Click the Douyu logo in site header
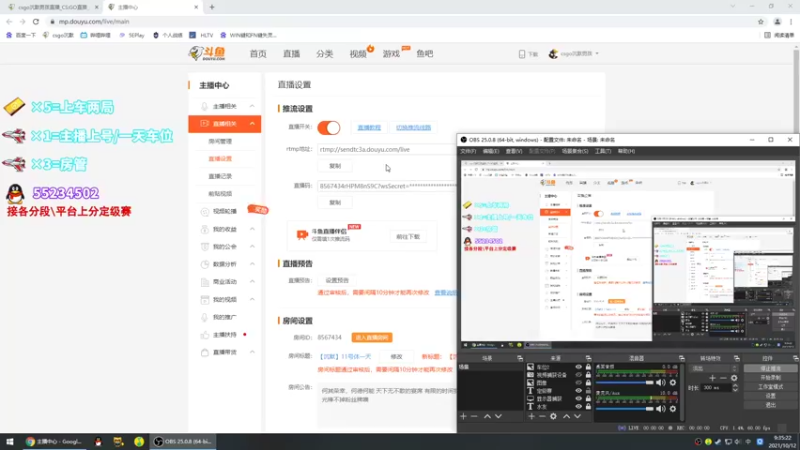Image resolution: width=800 pixels, height=450 pixels. coord(207,53)
